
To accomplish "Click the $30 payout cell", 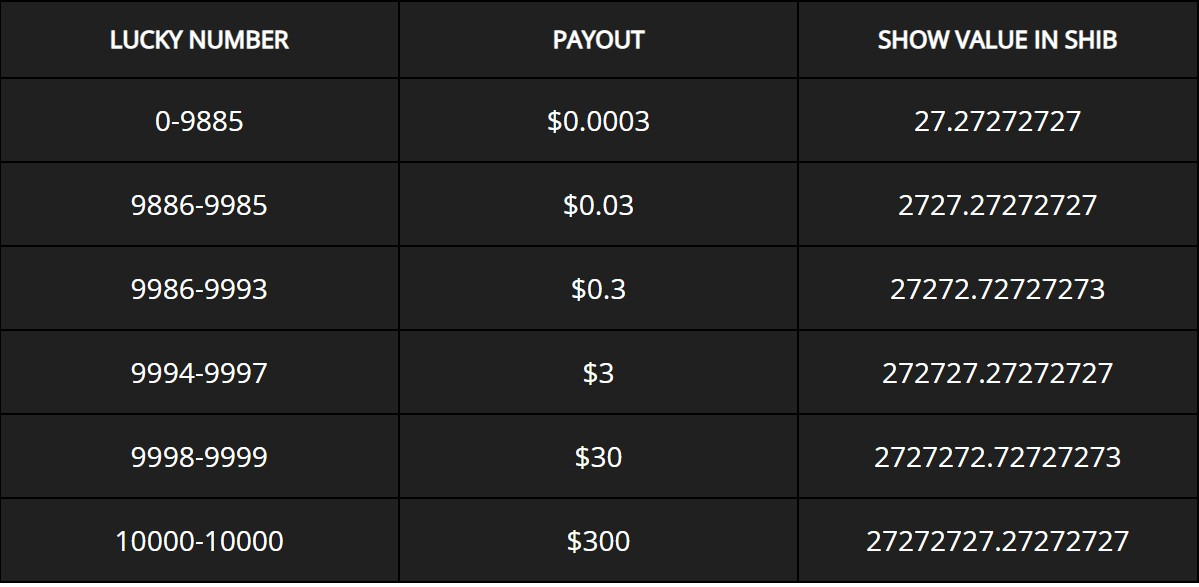I will 598,457.
